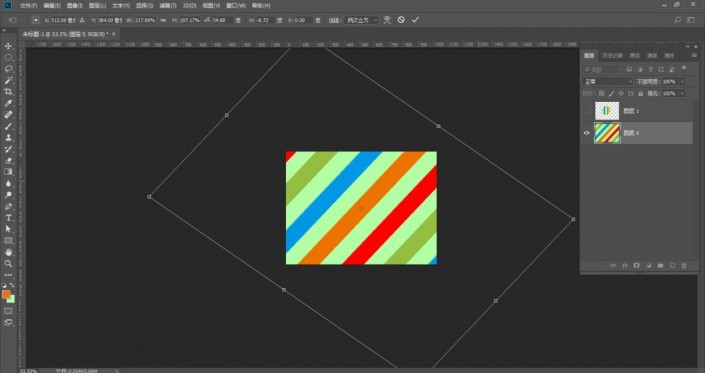This screenshot has width=705, height=373.
Task: Toggle lock transparent pixels
Action: tap(601, 93)
